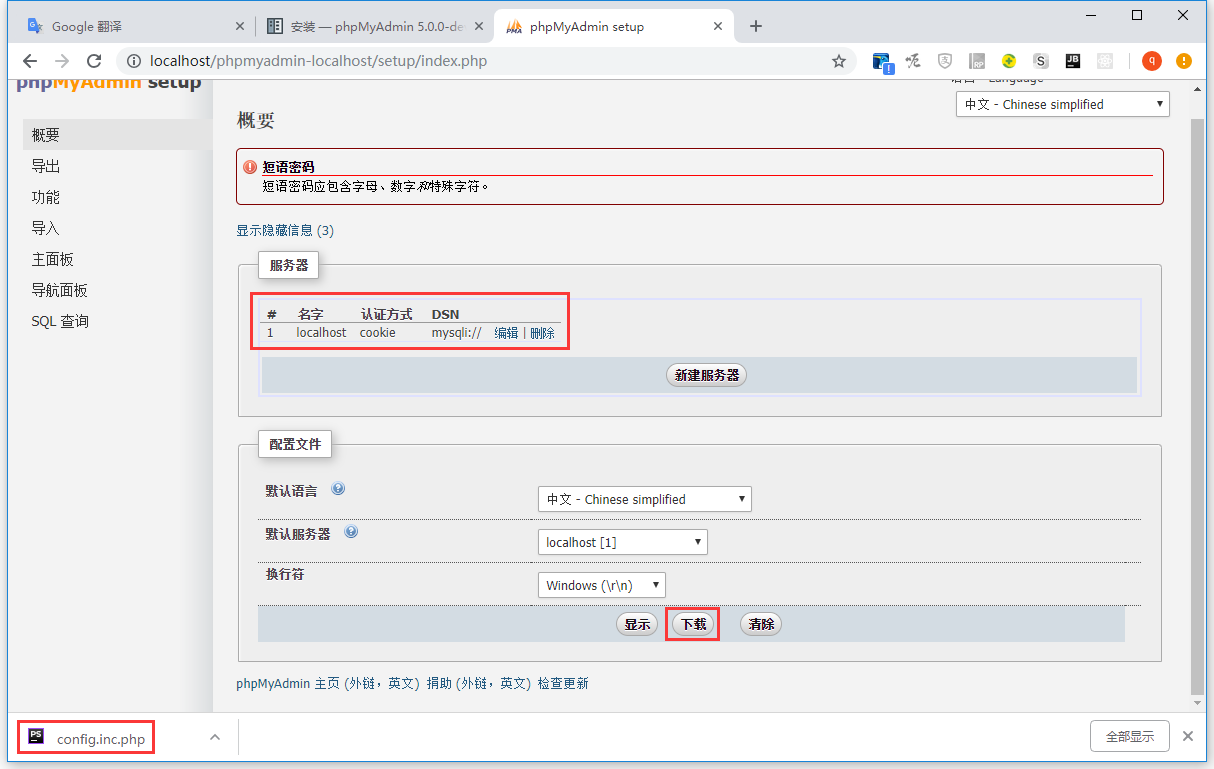Open the Axure RP extension icon
This screenshot has width=1214, height=769.
(977, 61)
